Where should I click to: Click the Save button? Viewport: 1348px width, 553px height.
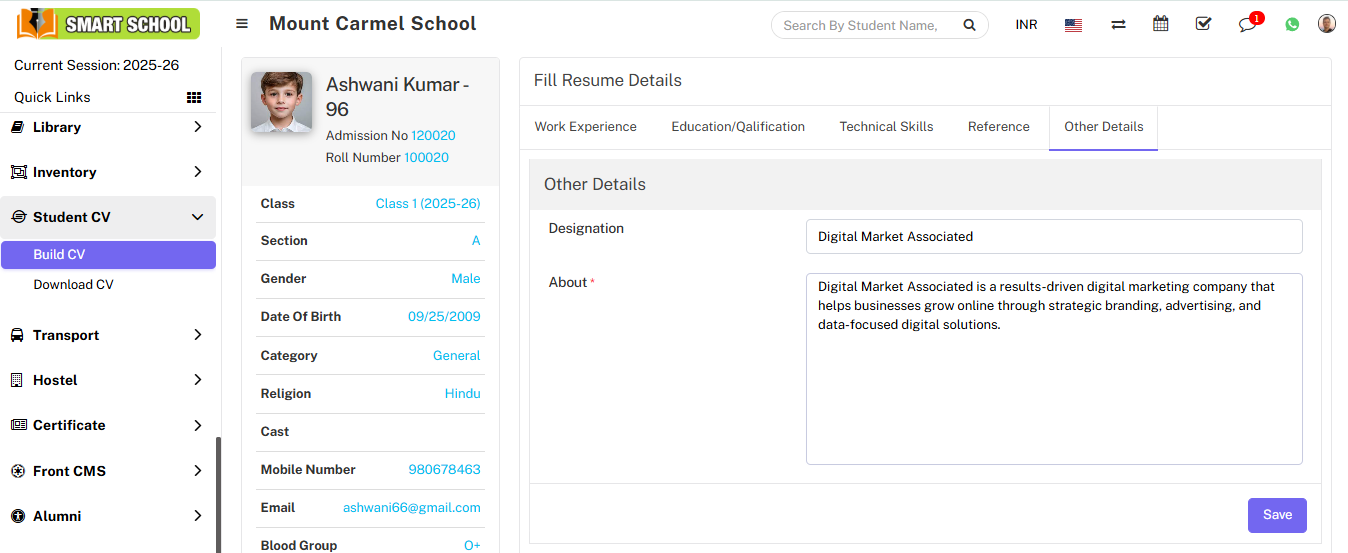[x=1277, y=515]
